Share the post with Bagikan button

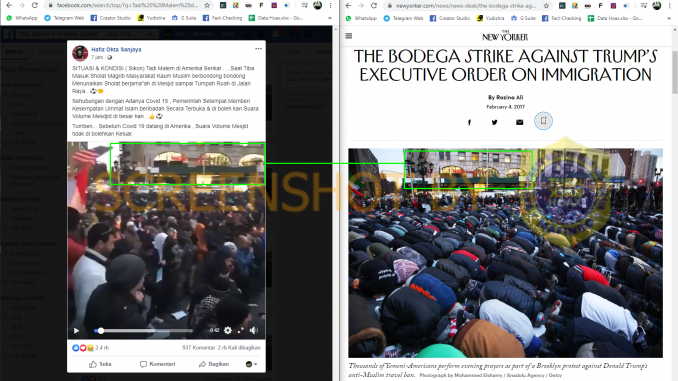pyautogui.click(x=214, y=364)
